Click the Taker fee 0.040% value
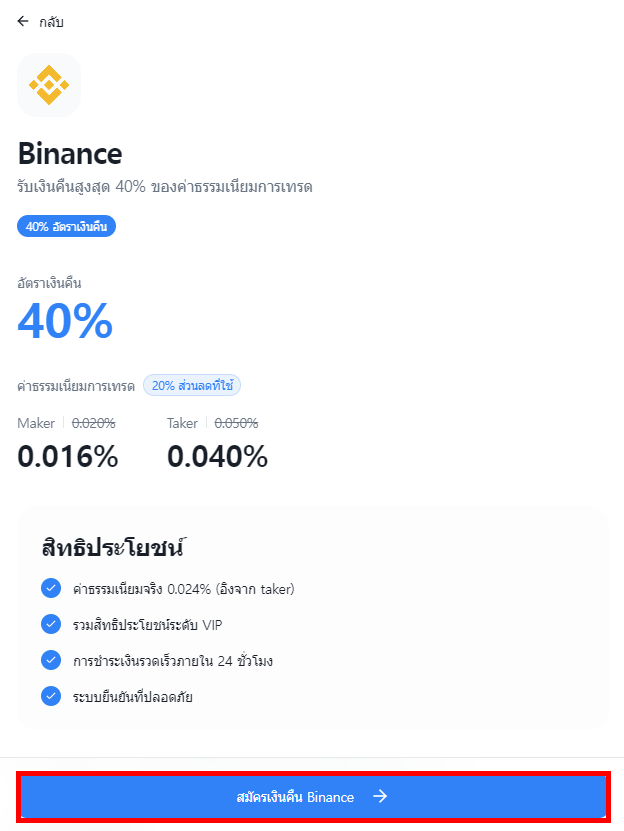This screenshot has height=831, width=624. pyautogui.click(x=217, y=457)
